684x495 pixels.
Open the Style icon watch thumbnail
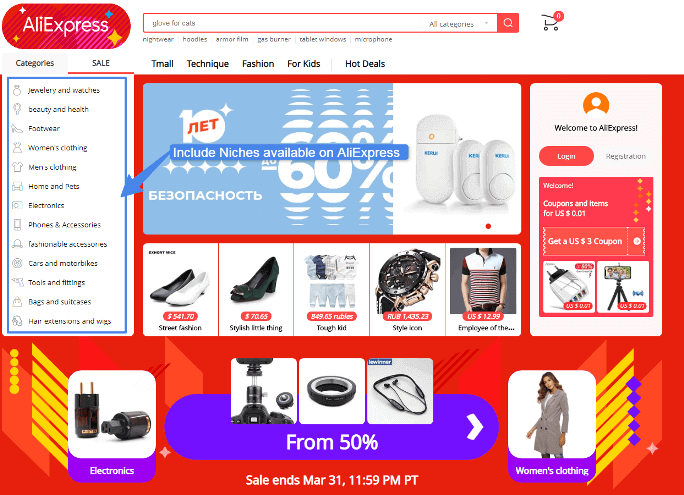click(x=407, y=281)
